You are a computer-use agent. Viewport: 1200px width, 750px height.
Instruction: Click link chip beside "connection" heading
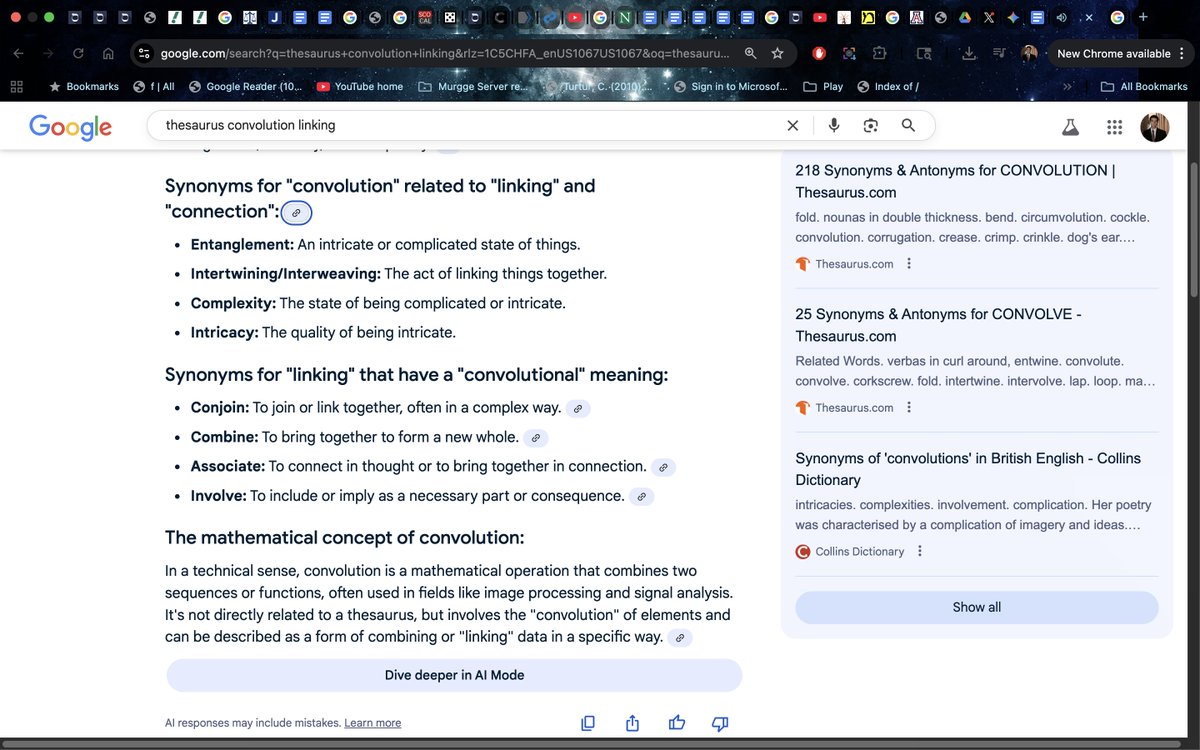coord(297,213)
